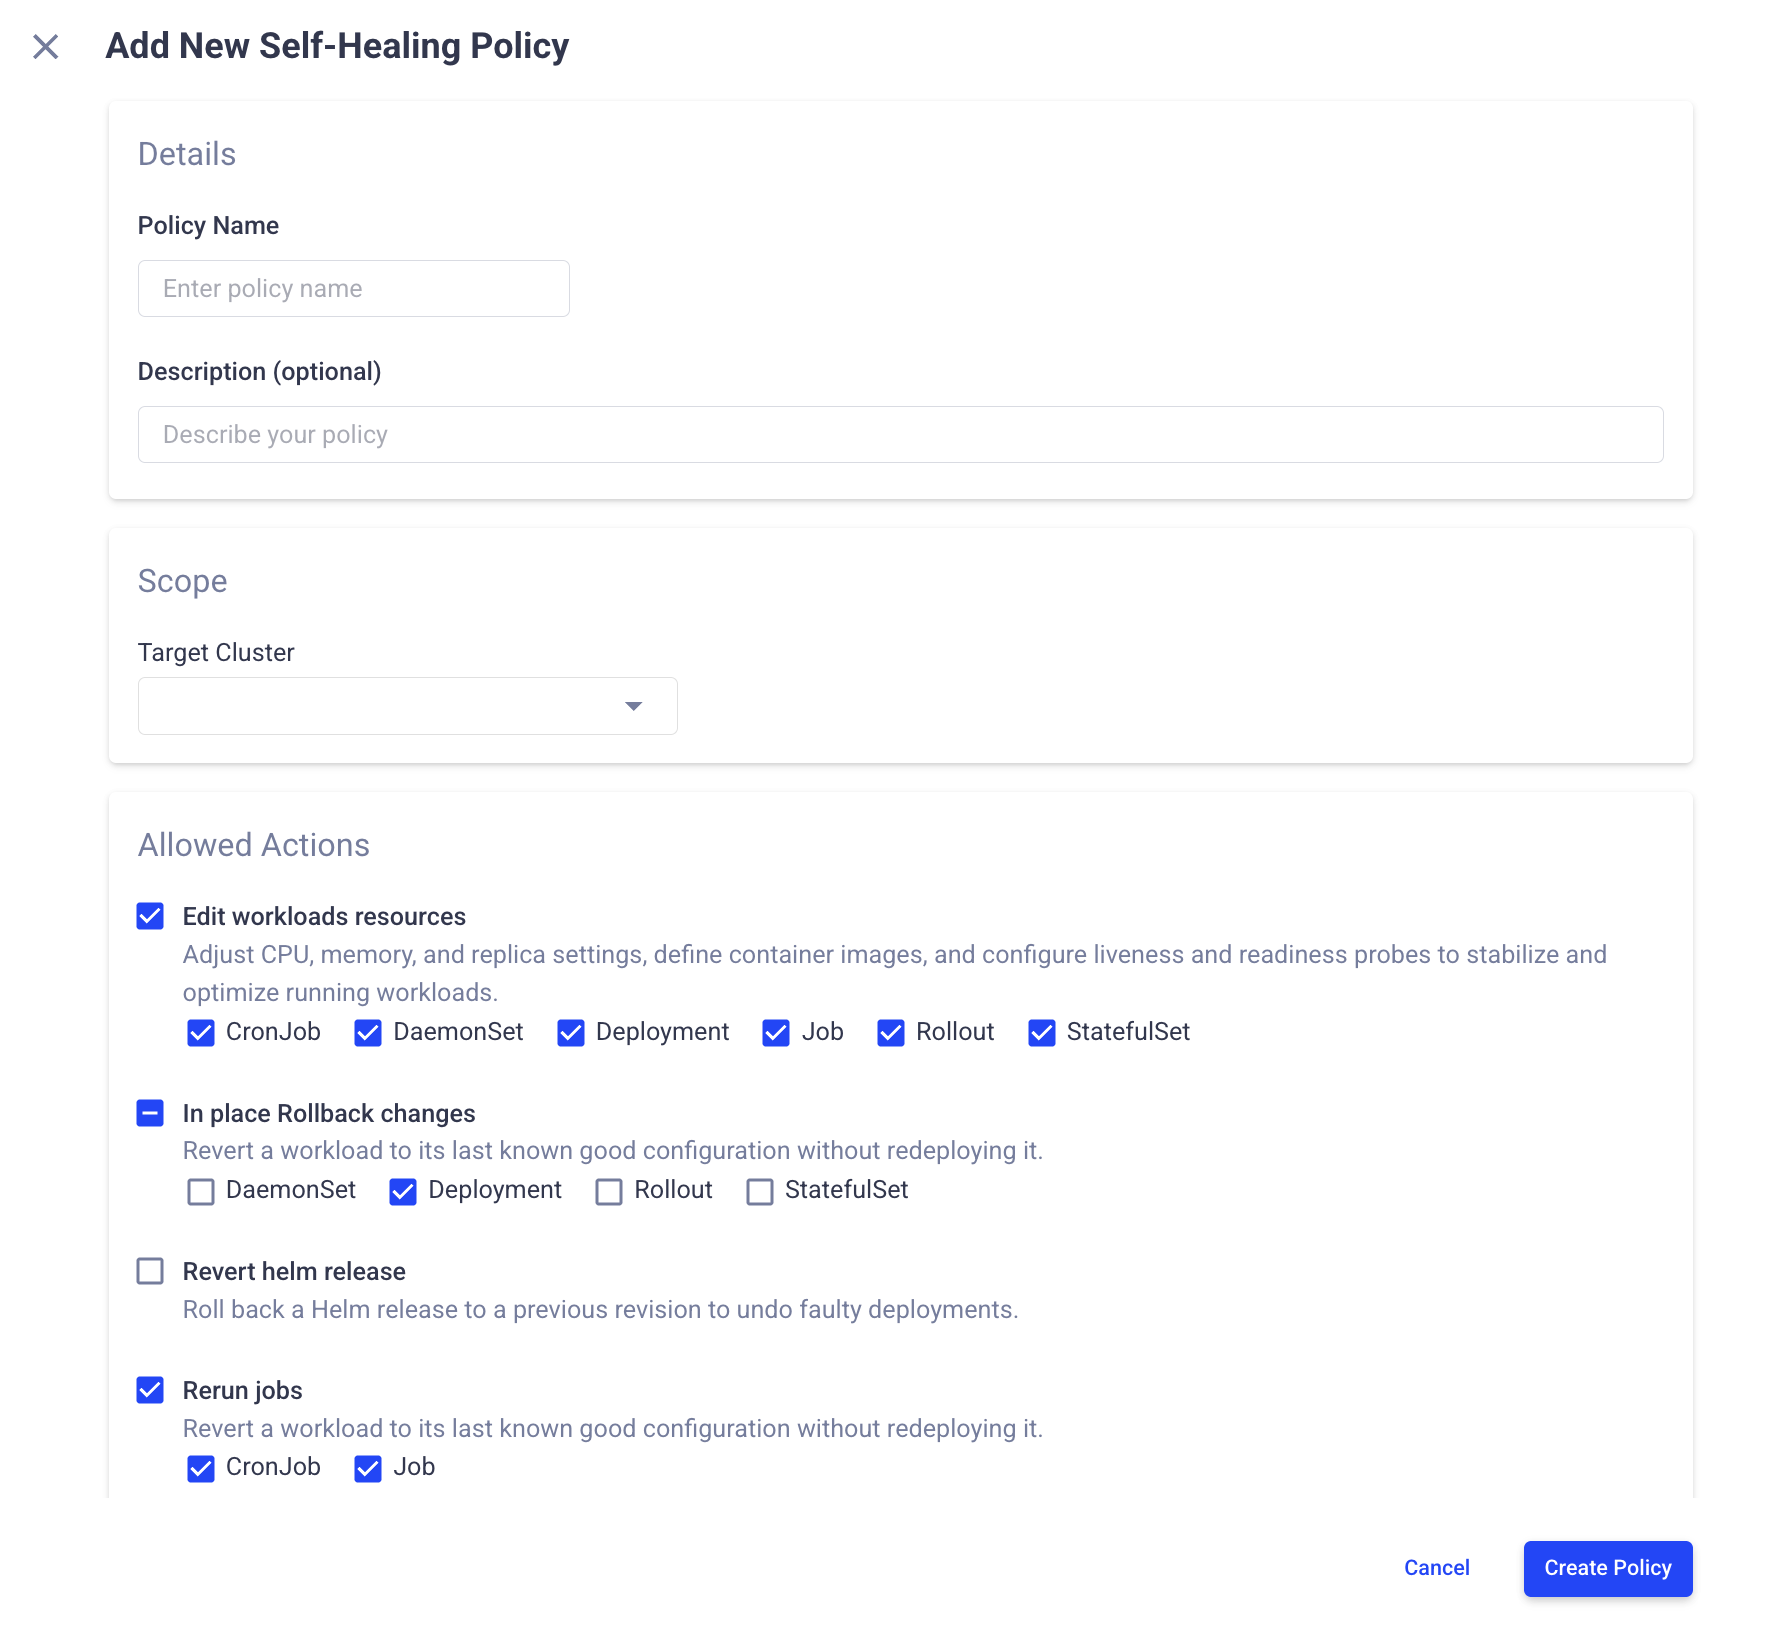Image resolution: width=1776 pixels, height=1630 pixels.
Task: Uncheck Deployment under In place Rollback
Action: coord(403,1191)
